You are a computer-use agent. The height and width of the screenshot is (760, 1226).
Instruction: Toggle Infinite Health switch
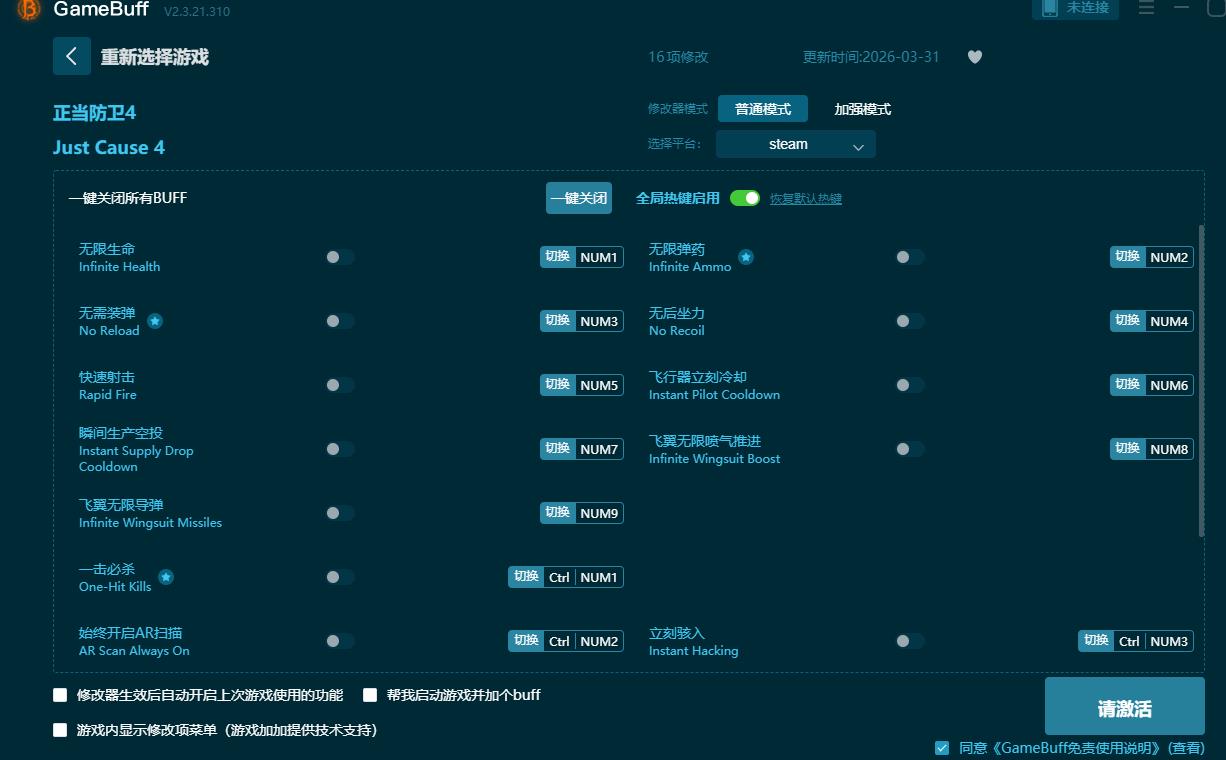(x=340, y=257)
